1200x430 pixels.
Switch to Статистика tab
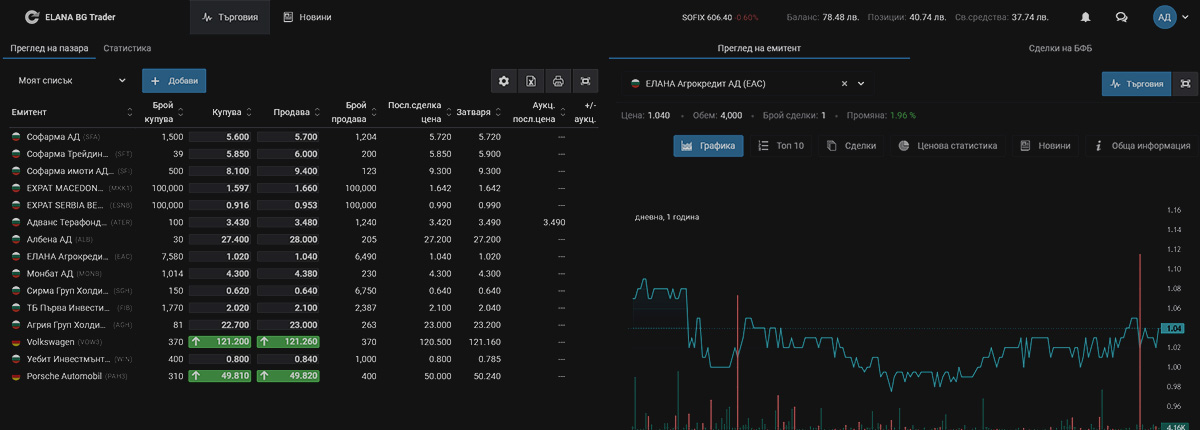[127, 47]
